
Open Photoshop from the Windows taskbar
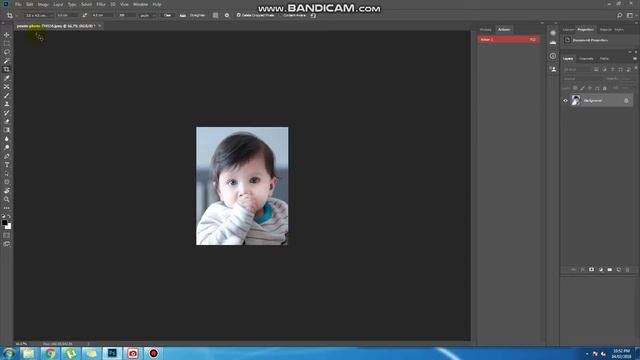point(112,353)
